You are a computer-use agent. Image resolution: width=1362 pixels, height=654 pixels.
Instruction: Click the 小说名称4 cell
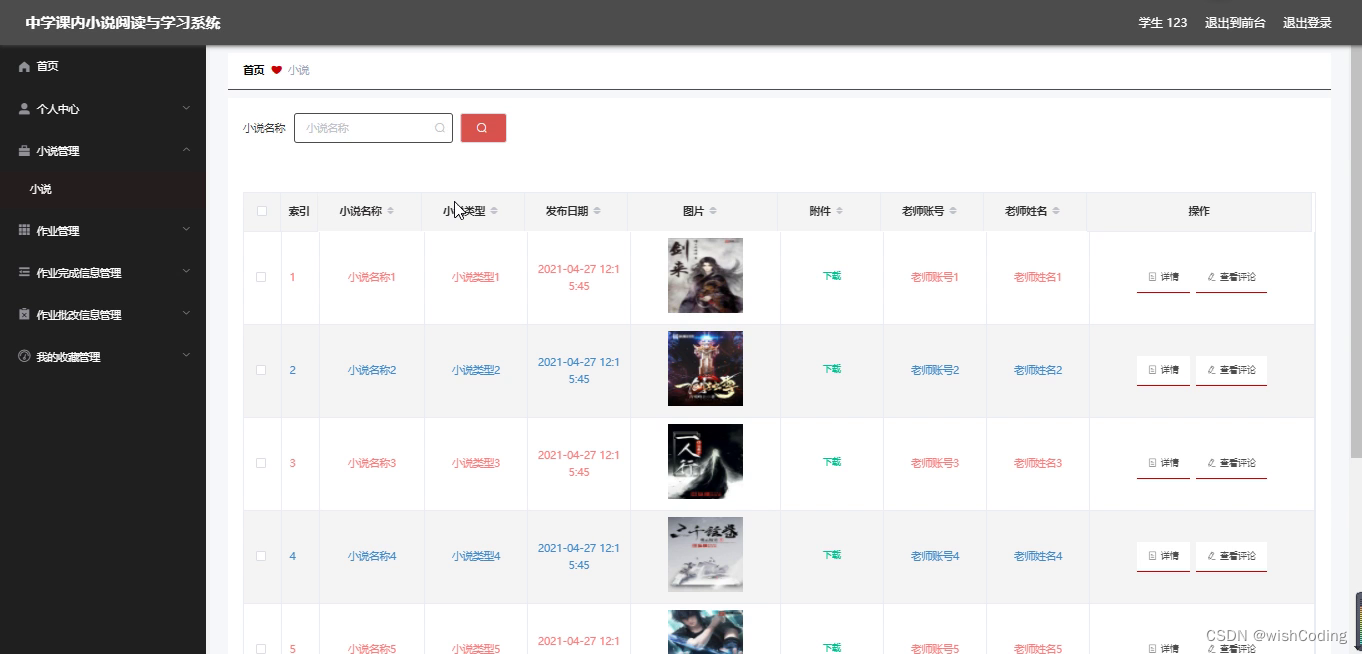pos(372,556)
